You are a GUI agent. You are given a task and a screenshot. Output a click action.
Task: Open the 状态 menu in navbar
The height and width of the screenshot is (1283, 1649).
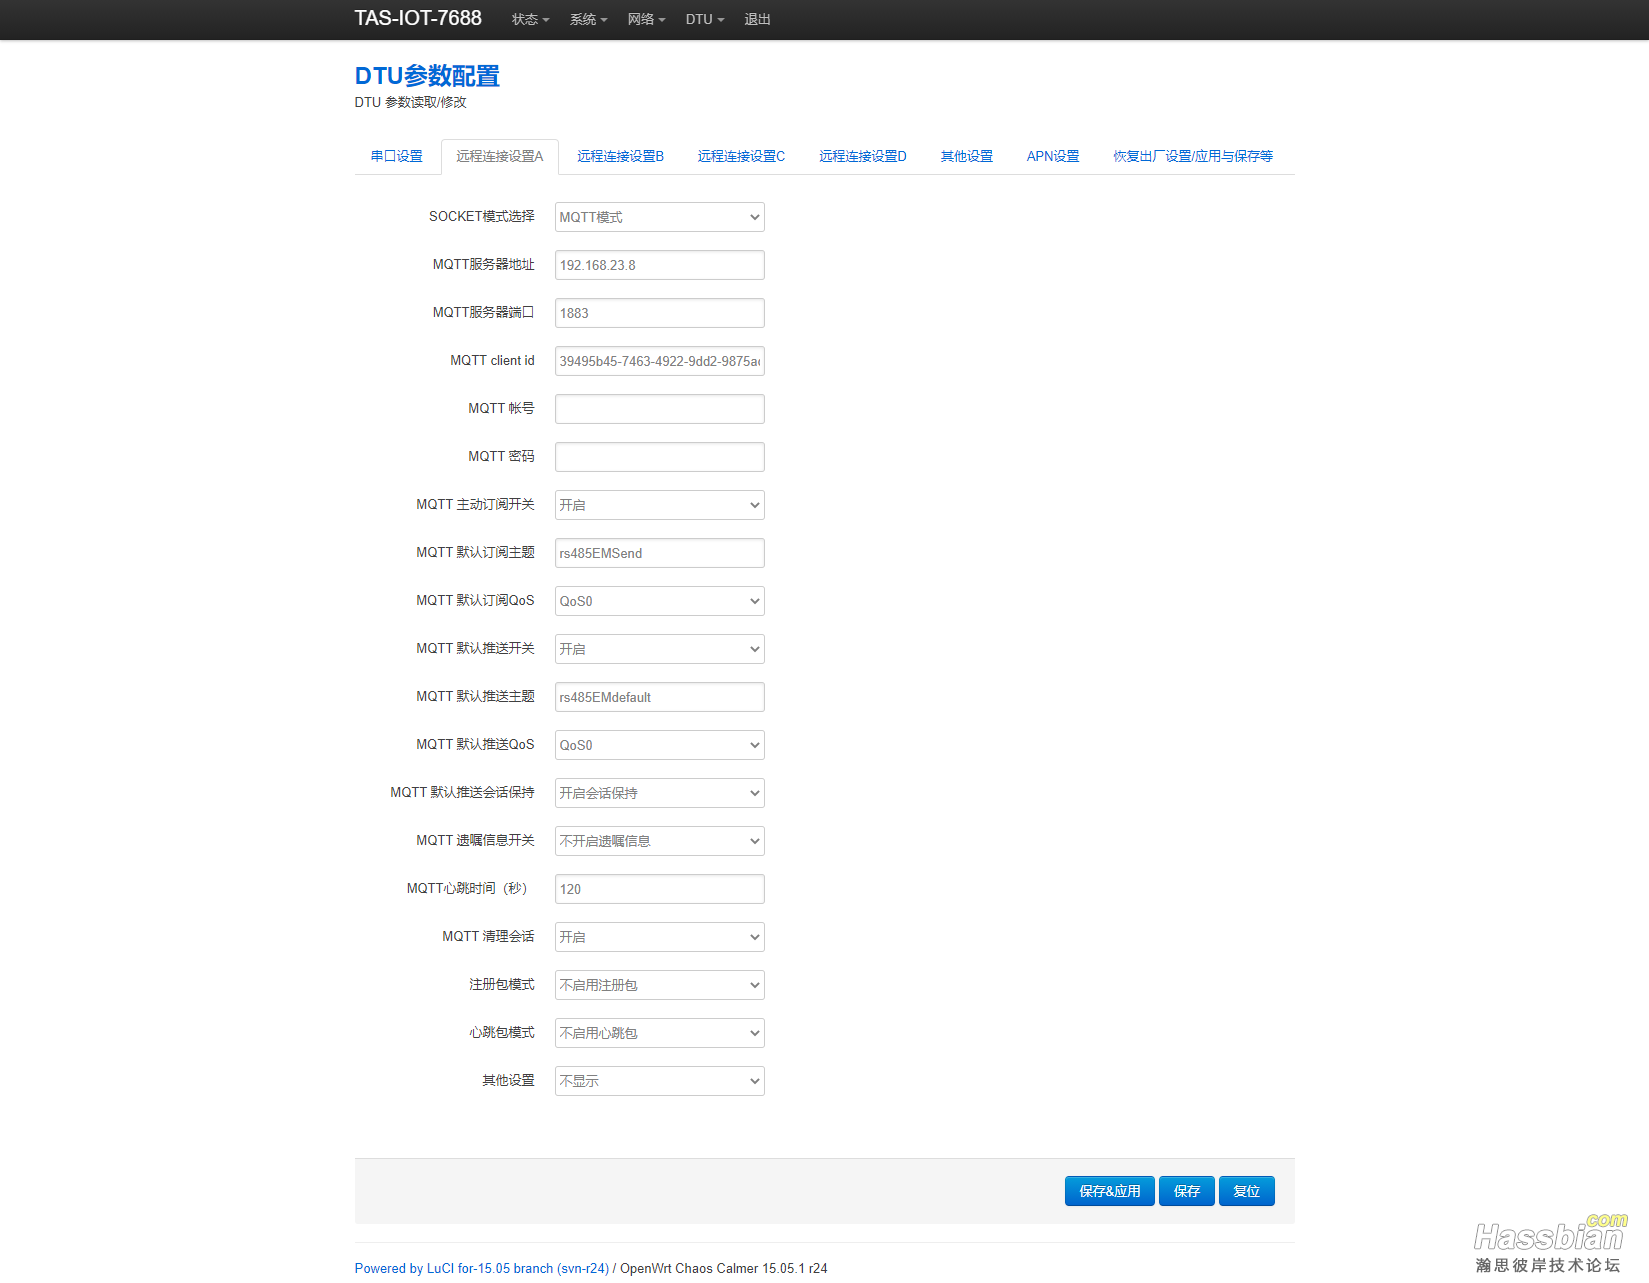[530, 19]
